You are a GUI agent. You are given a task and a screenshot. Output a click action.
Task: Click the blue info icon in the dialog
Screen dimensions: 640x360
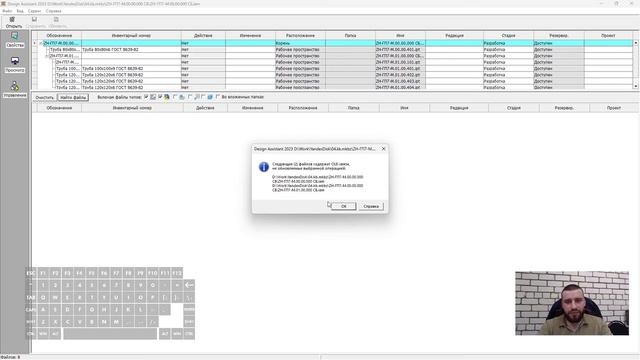(x=264, y=167)
